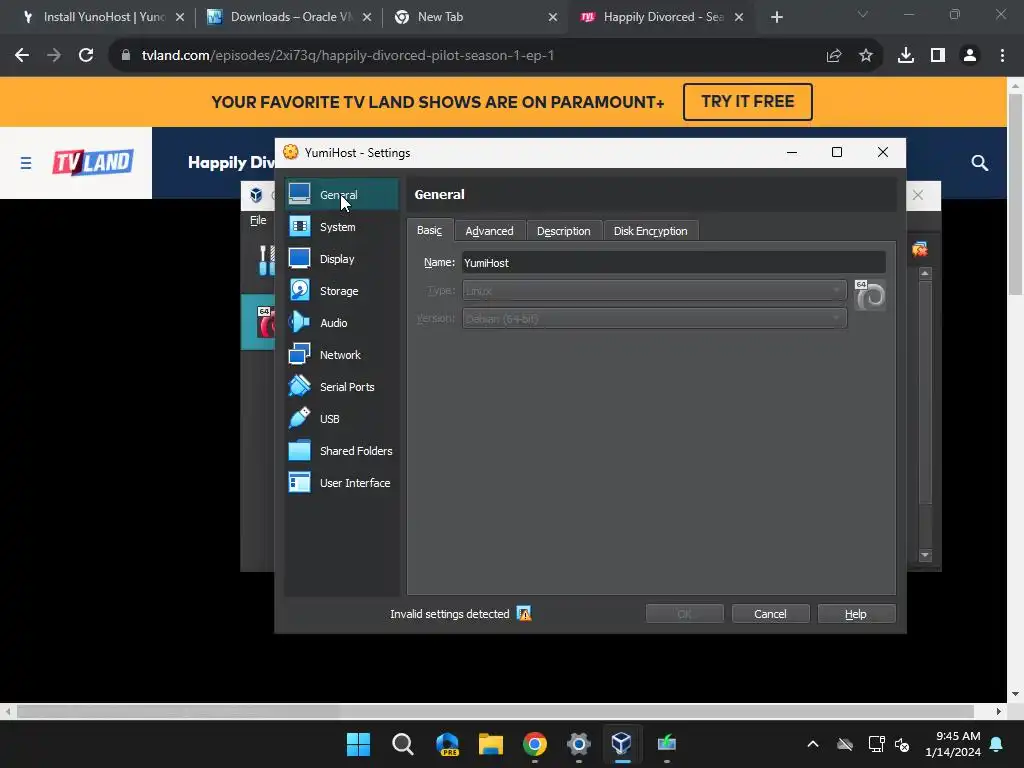Open Shared Folders settings category

click(342, 451)
